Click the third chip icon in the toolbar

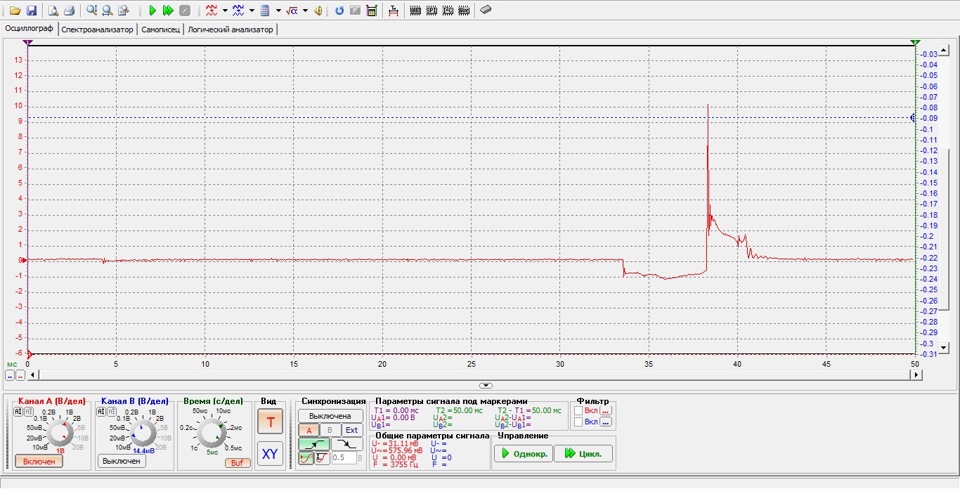click(x=448, y=10)
